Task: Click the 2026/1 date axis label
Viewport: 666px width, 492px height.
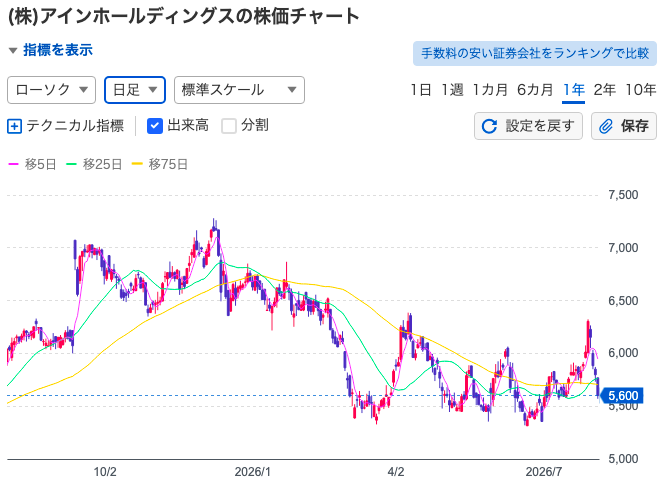Action: pos(252,472)
